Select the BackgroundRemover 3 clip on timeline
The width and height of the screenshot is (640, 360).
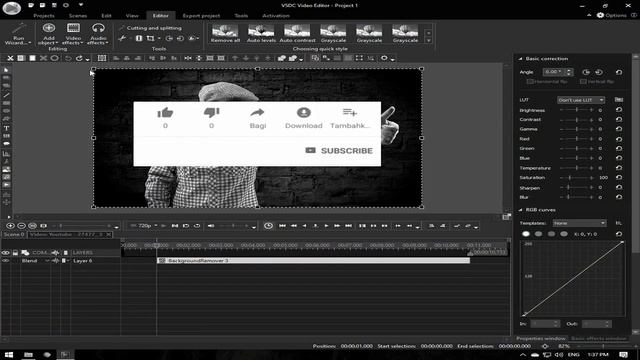point(313,260)
